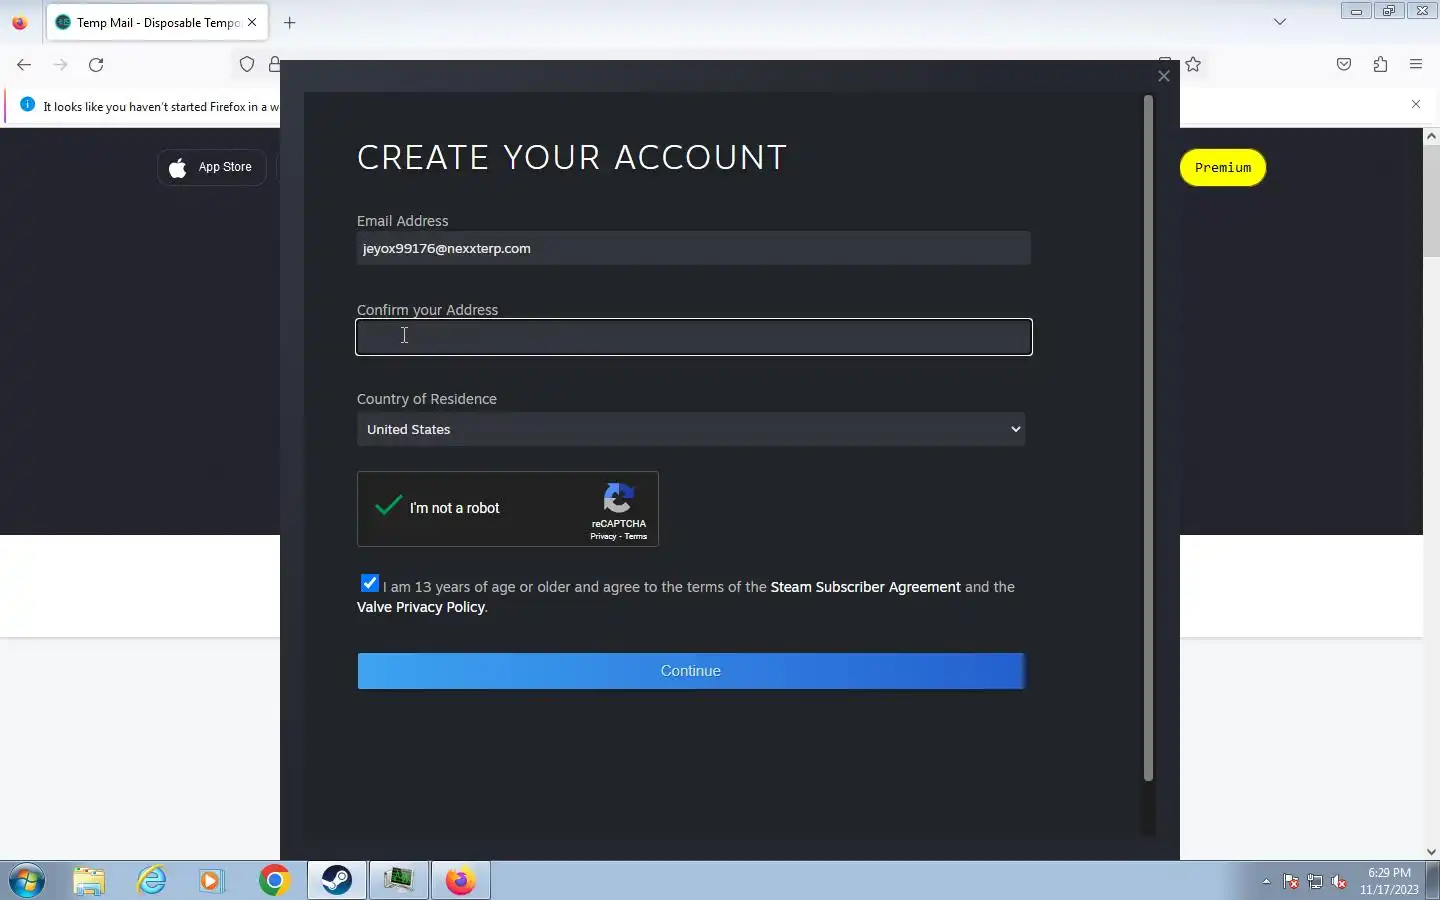The width and height of the screenshot is (1440, 900).
Task: Open the reCAPTCHA Terms link
Action: click(x=636, y=537)
